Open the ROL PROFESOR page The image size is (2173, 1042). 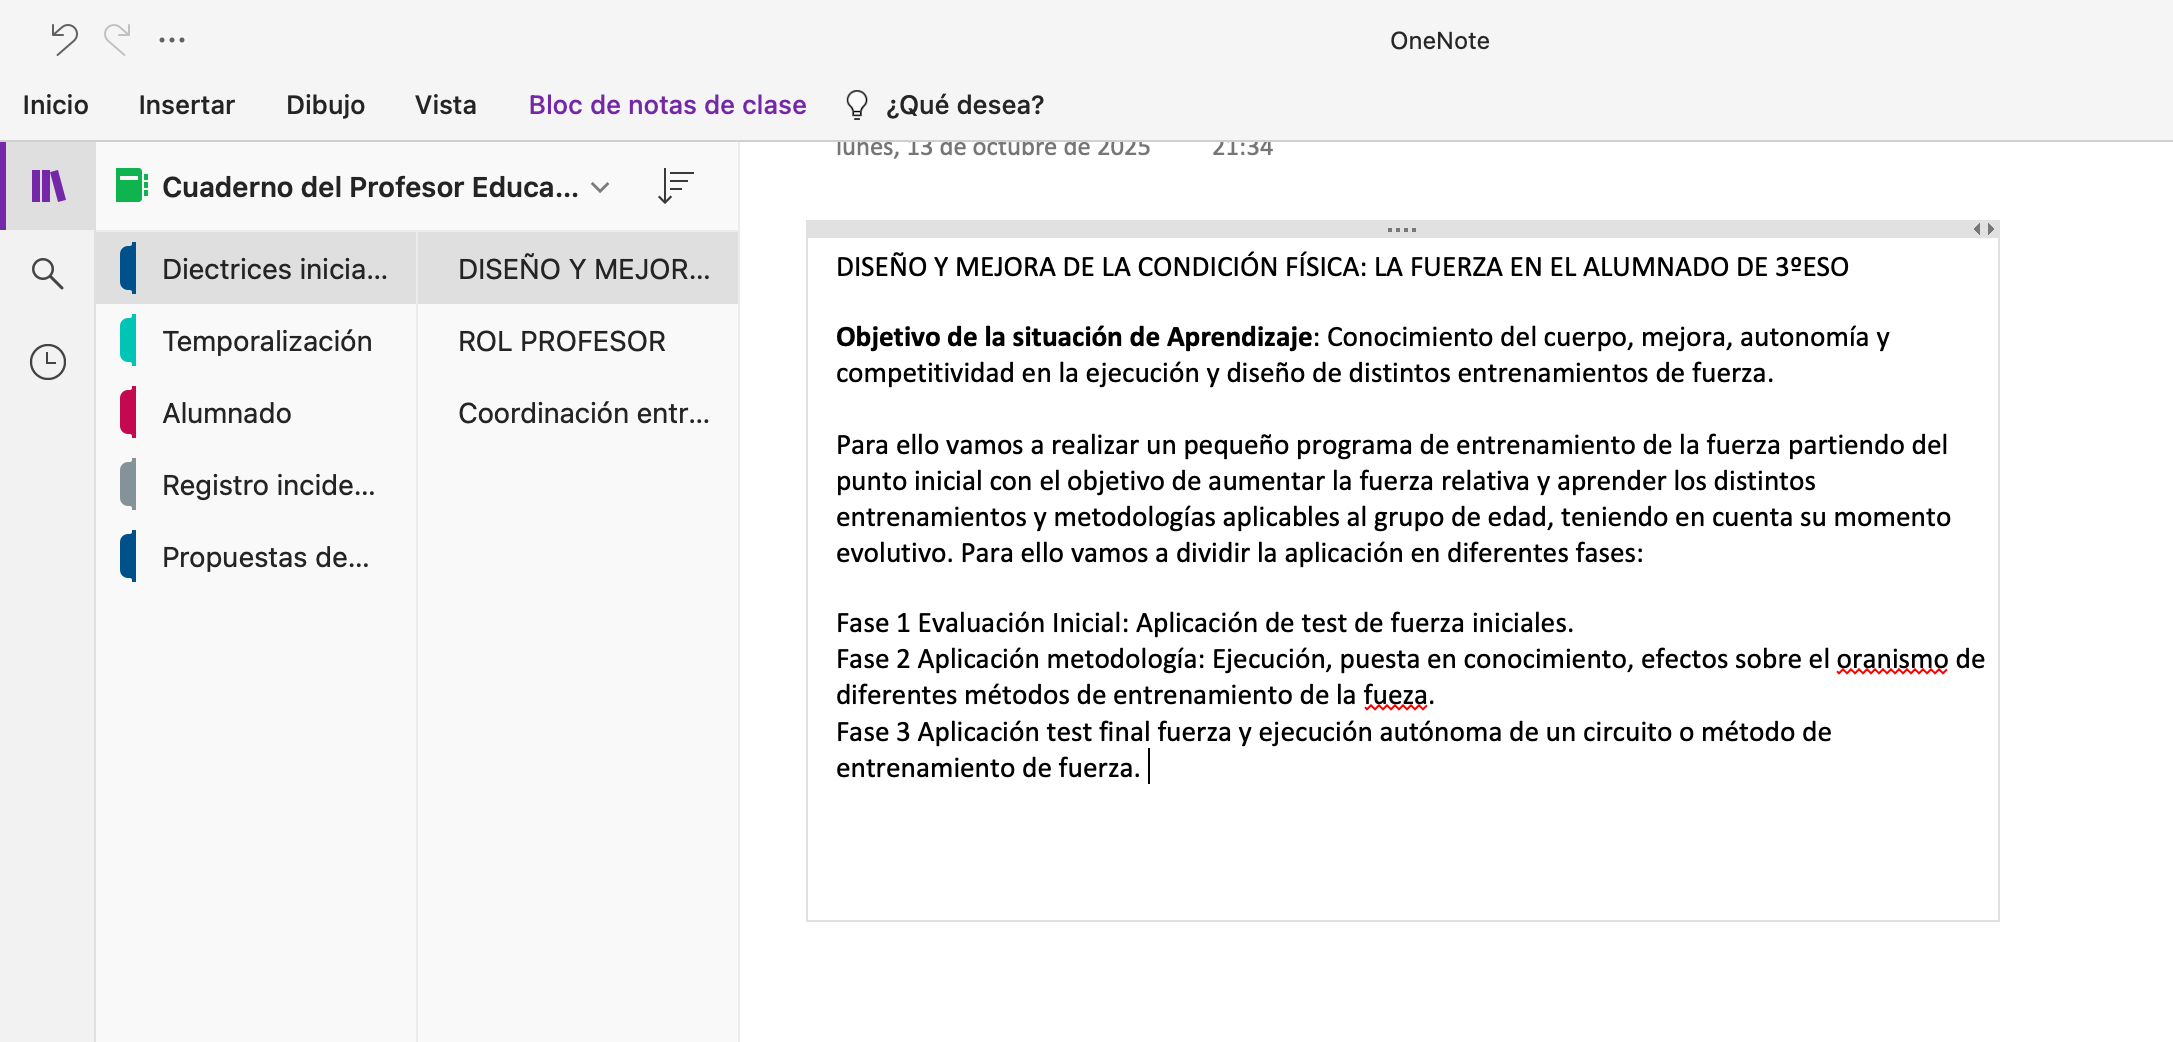point(561,341)
